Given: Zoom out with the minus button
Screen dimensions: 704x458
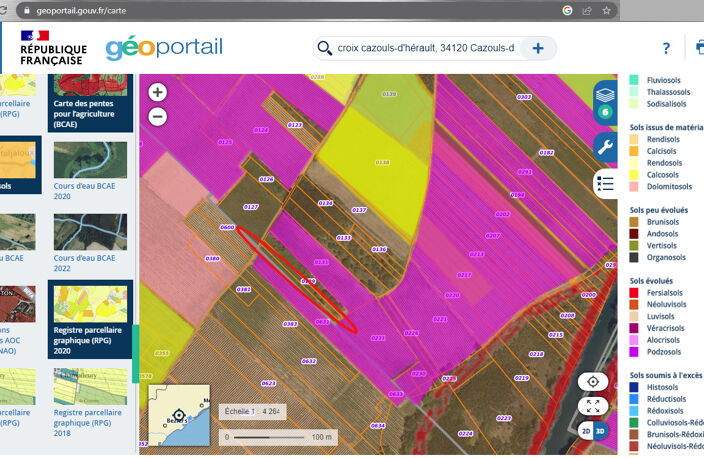Looking at the screenshot, I should 158,117.
